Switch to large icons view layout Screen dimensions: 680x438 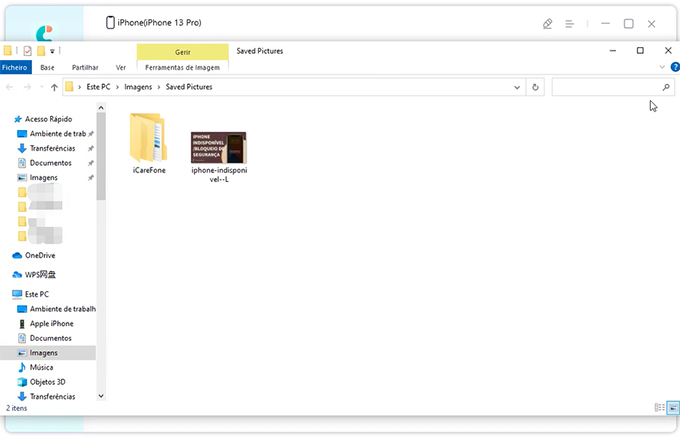(x=673, y=407)
